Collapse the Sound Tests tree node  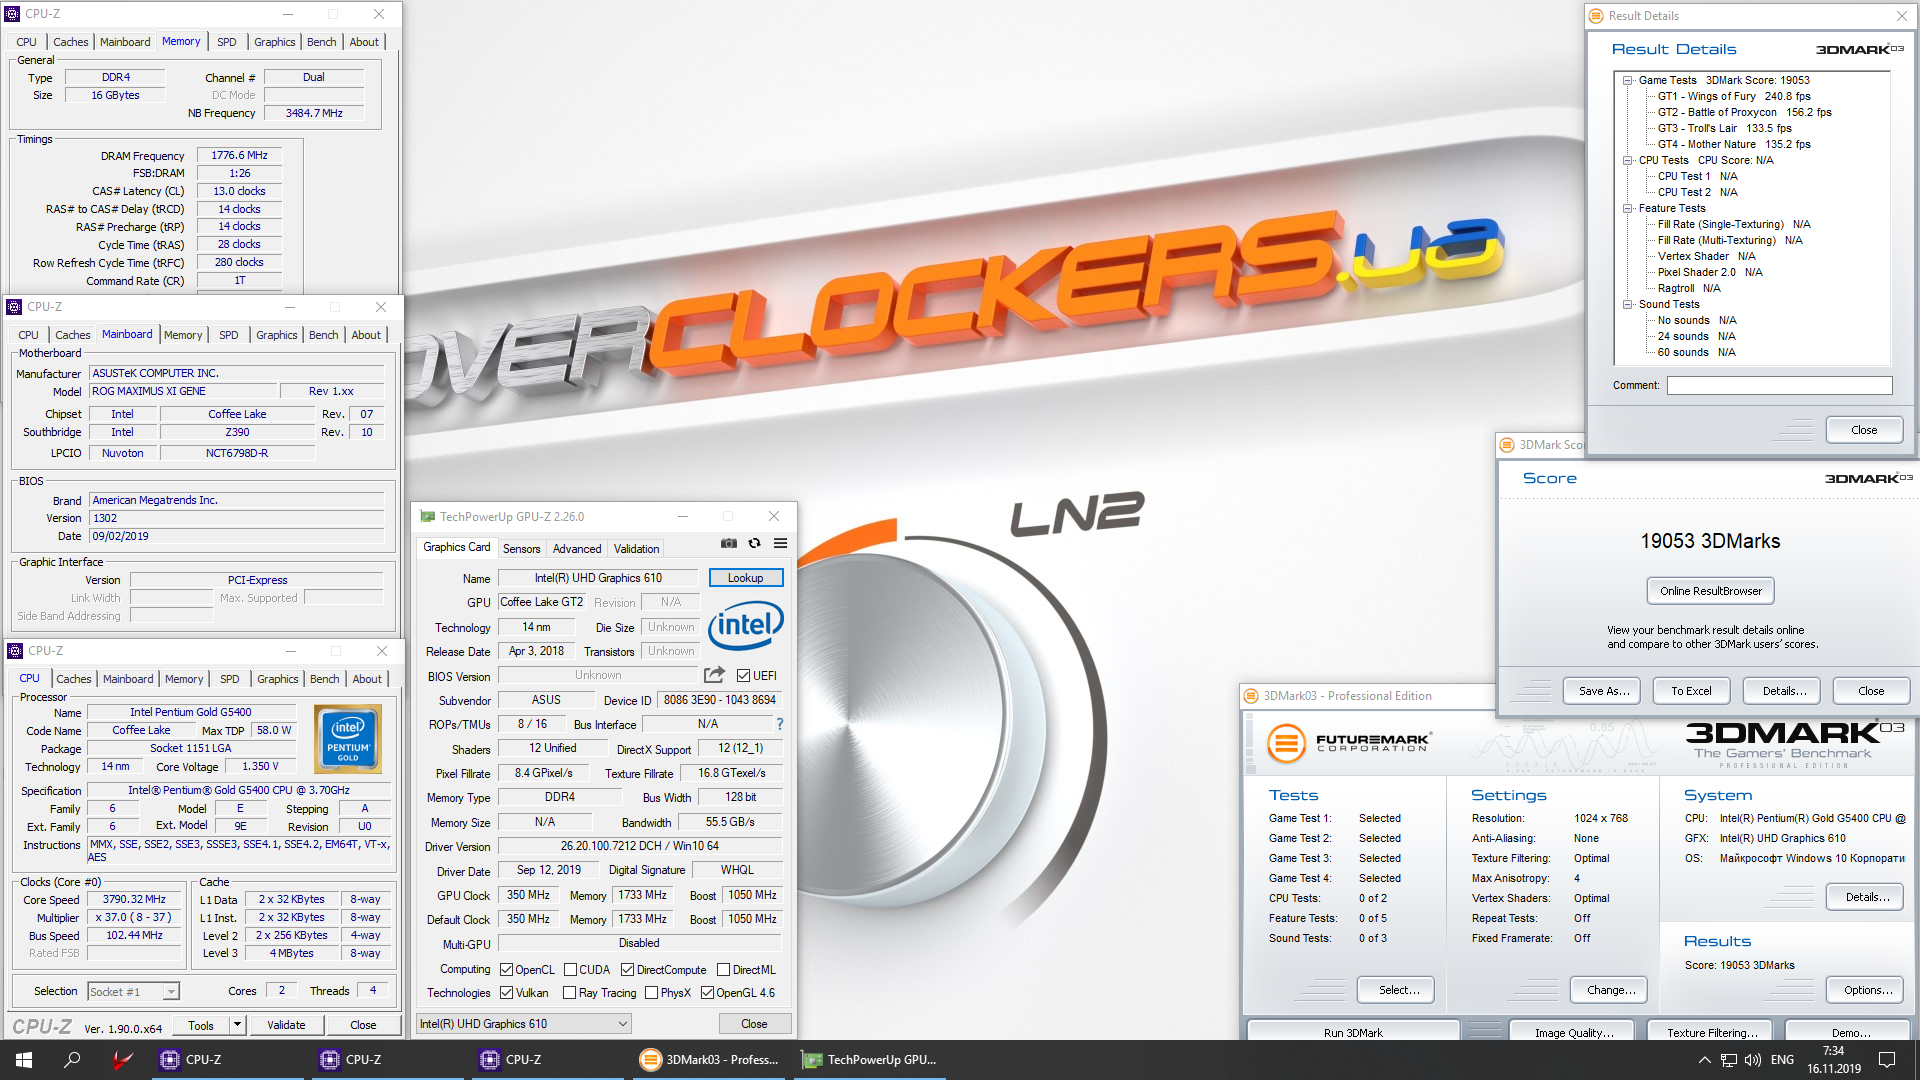(x=1627, y=304)
